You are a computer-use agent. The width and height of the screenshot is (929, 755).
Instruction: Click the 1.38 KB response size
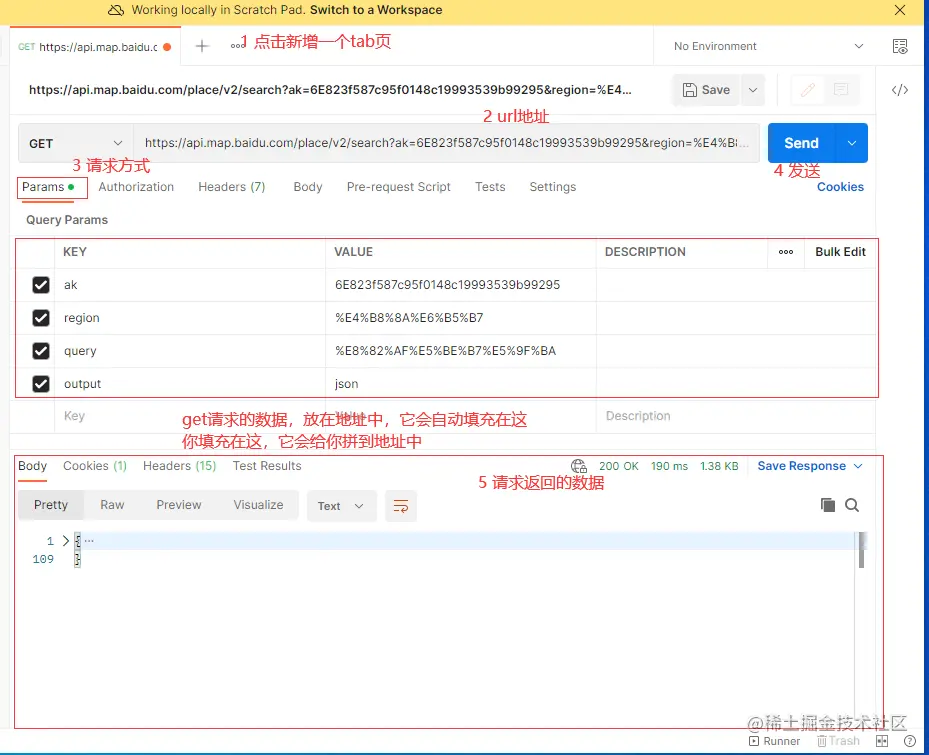coord(719,466)
